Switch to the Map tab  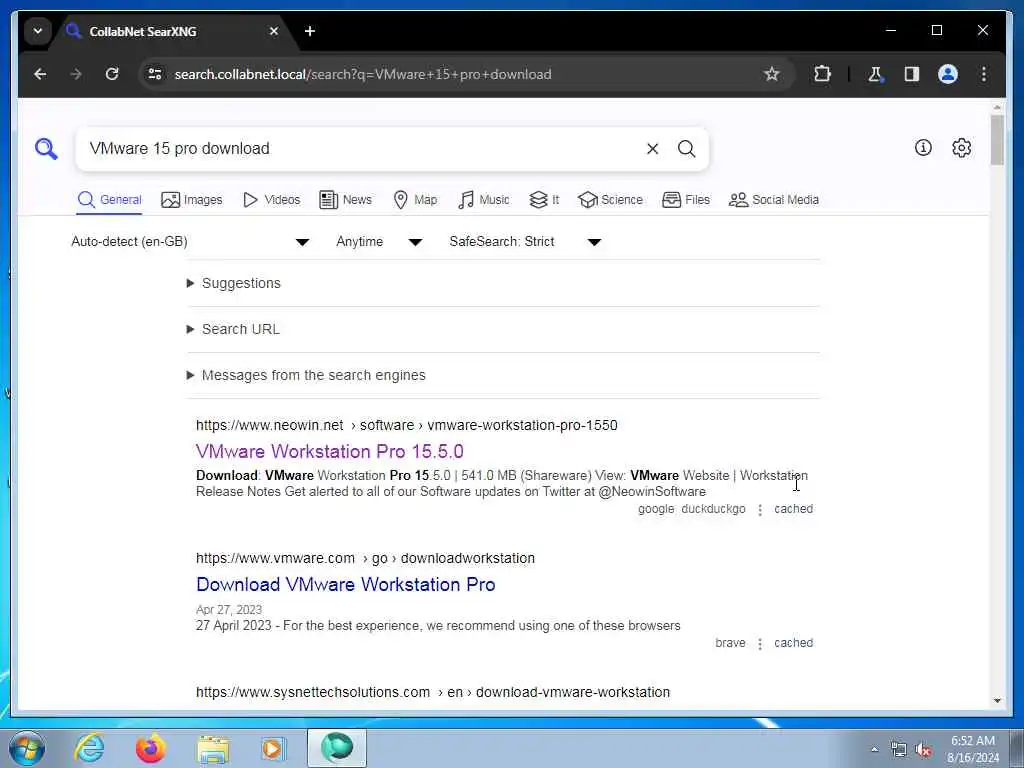[415, 200]
